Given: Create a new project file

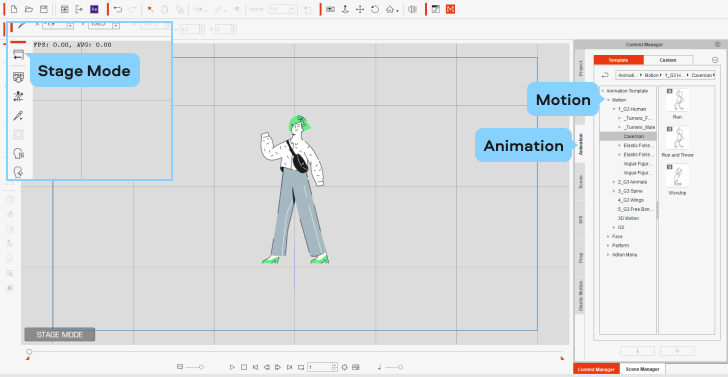Looking at the screenshot, I should coord(14,9).
